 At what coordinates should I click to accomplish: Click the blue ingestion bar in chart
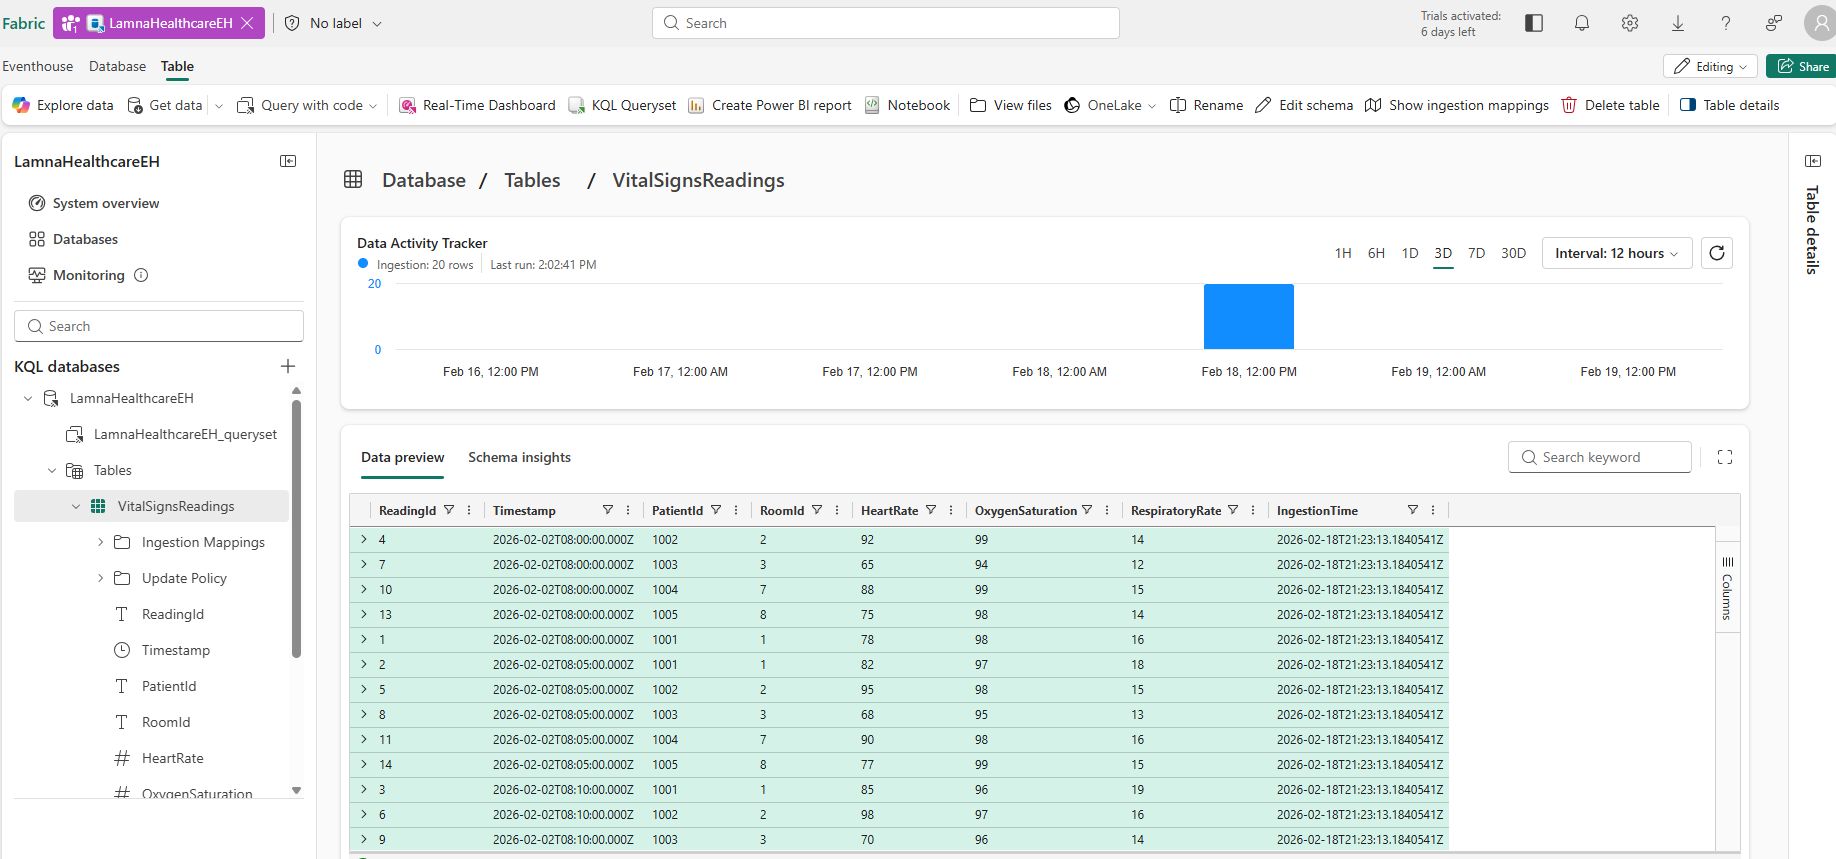(x=1249, y=316)
